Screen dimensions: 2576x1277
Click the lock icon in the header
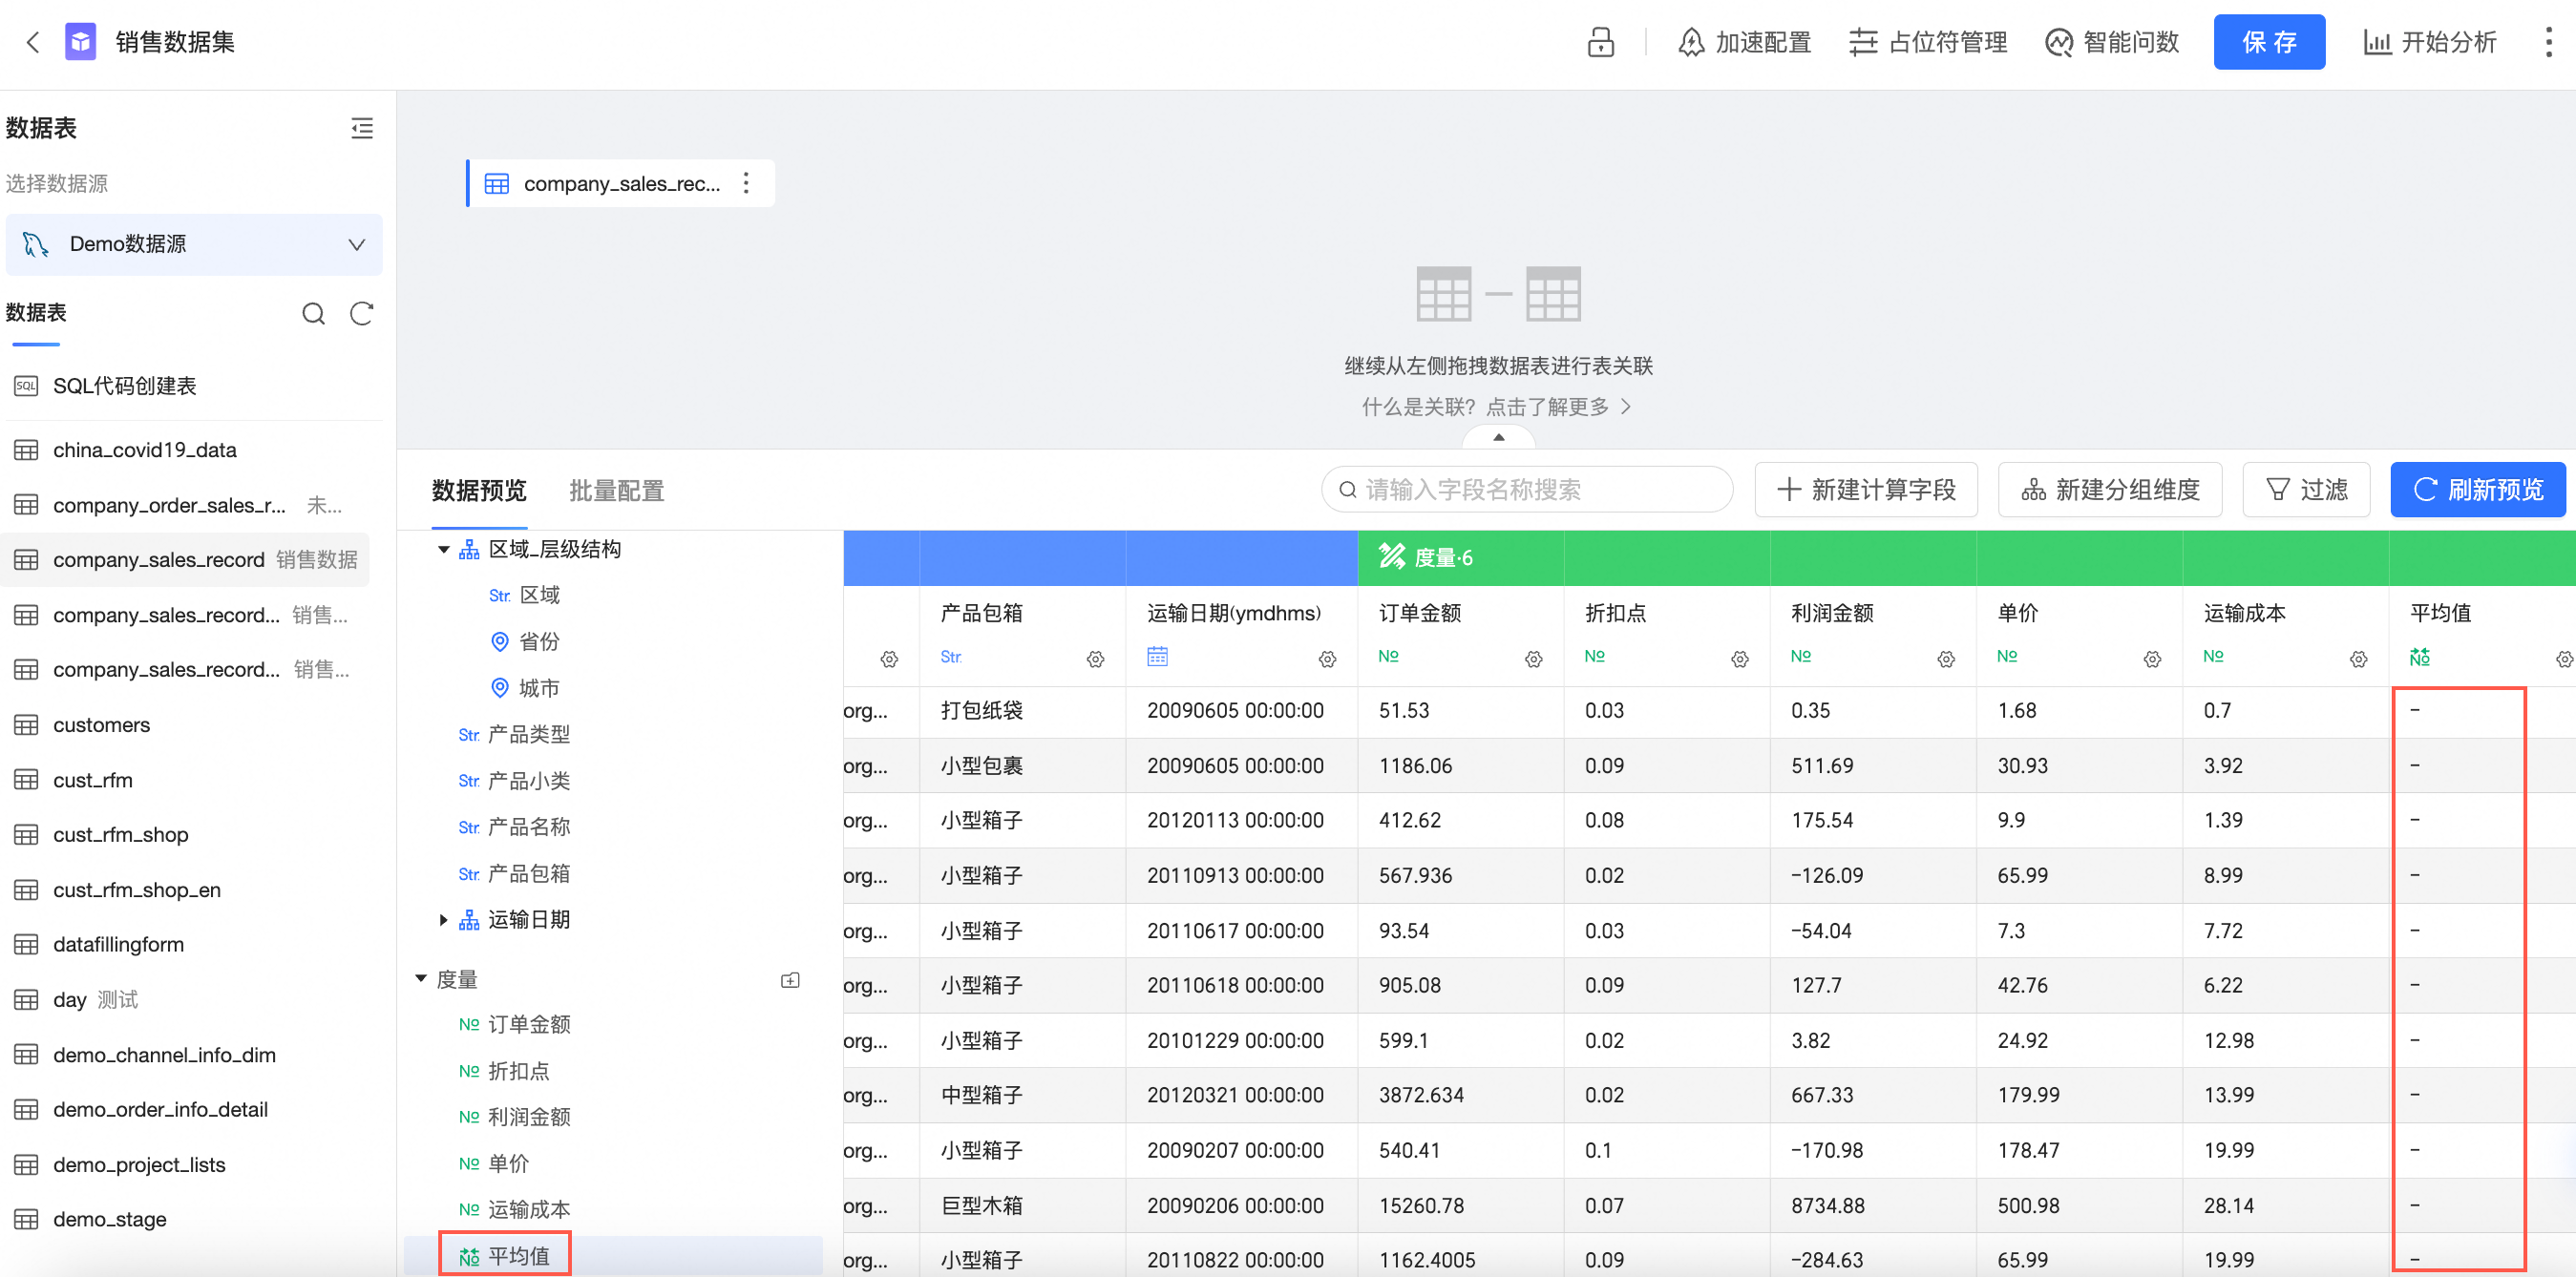tap(1600, 42)
